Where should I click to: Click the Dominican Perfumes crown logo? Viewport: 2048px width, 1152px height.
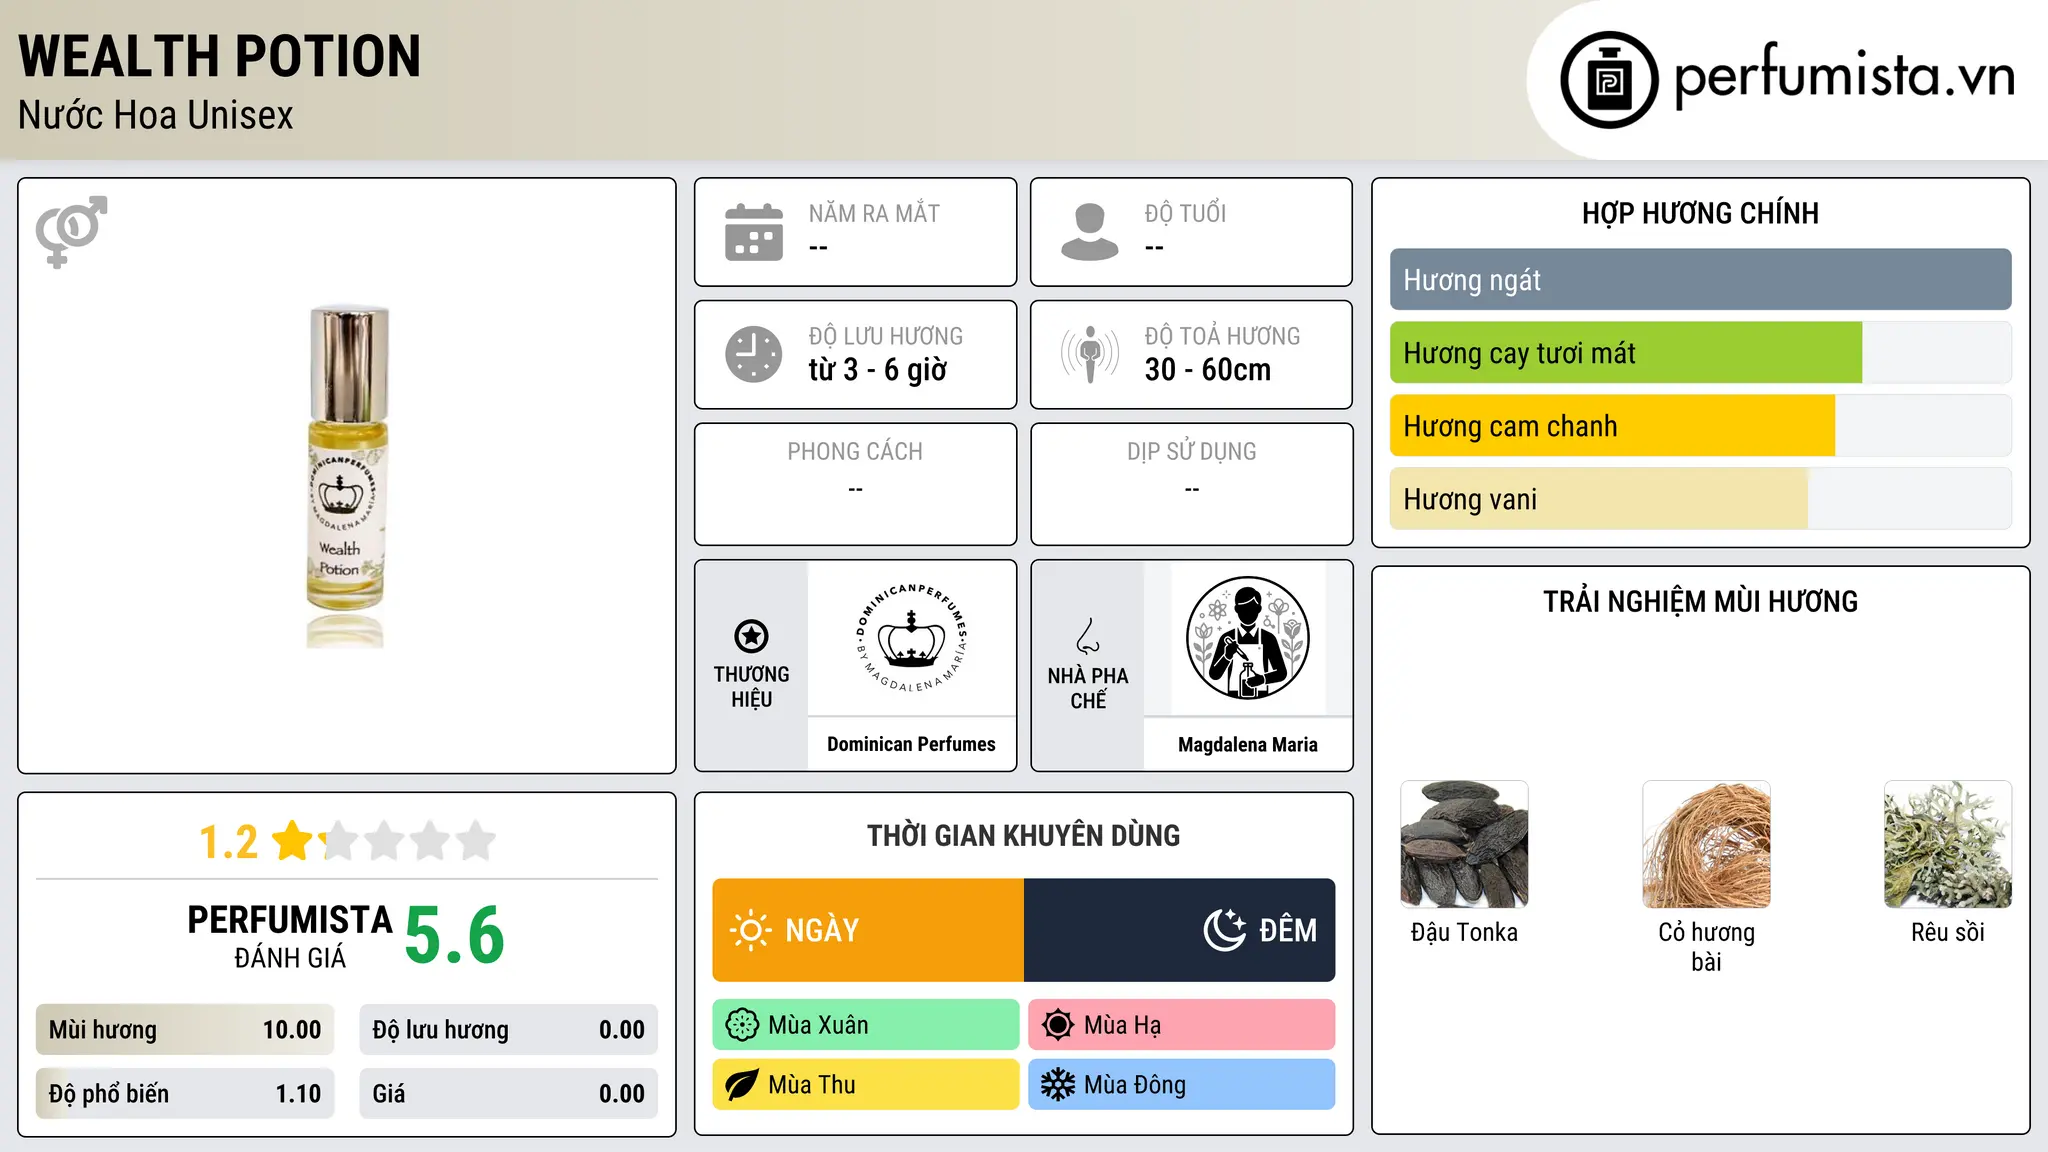(x=912, y=638)
